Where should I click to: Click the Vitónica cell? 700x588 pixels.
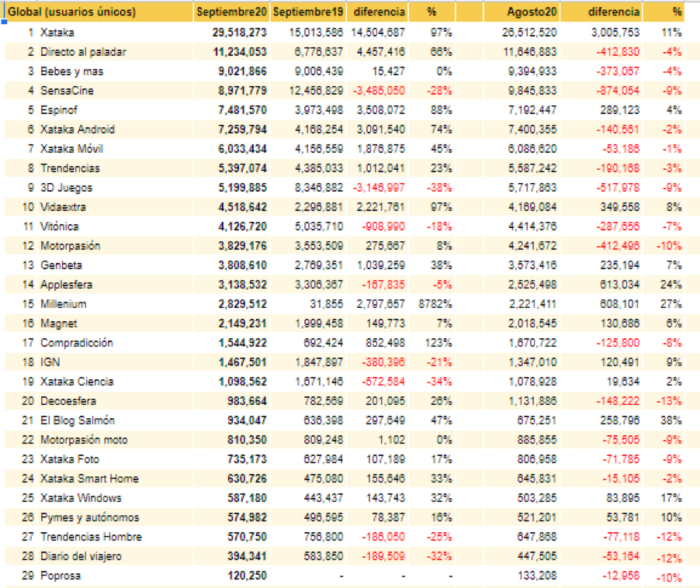tap(59, 226)
